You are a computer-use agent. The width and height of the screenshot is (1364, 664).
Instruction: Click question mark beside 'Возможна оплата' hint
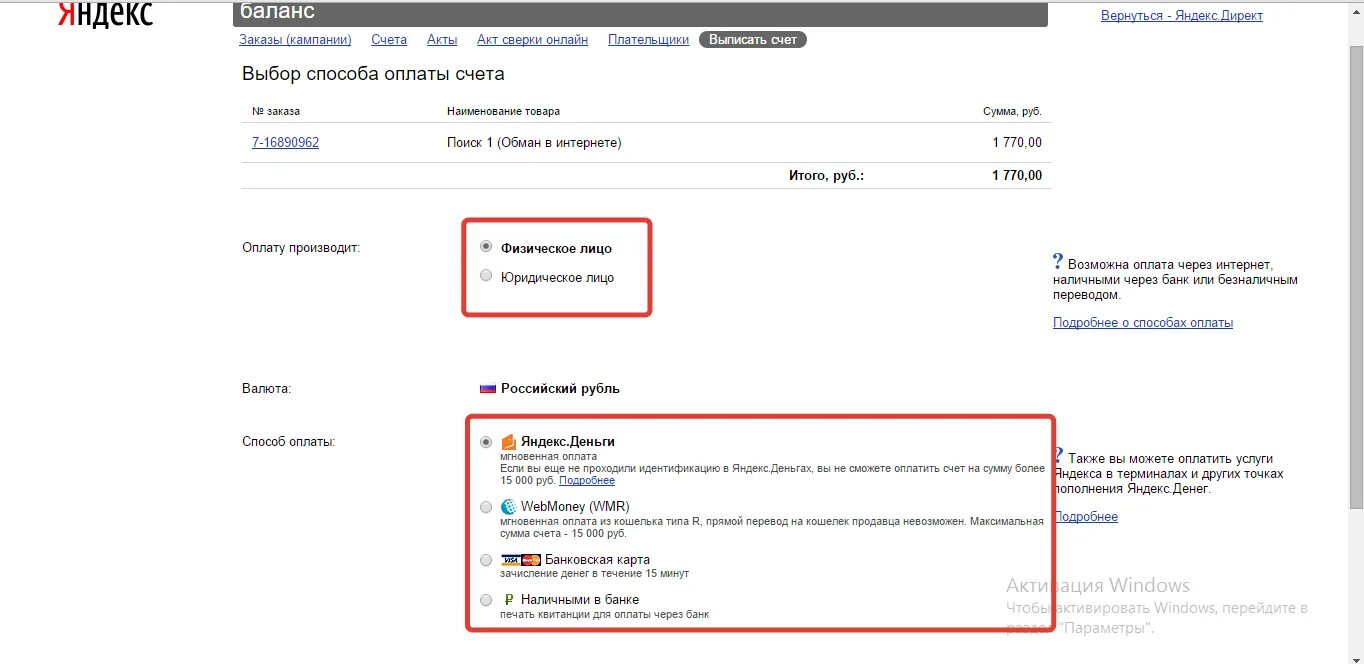[x=1058, y=262]
